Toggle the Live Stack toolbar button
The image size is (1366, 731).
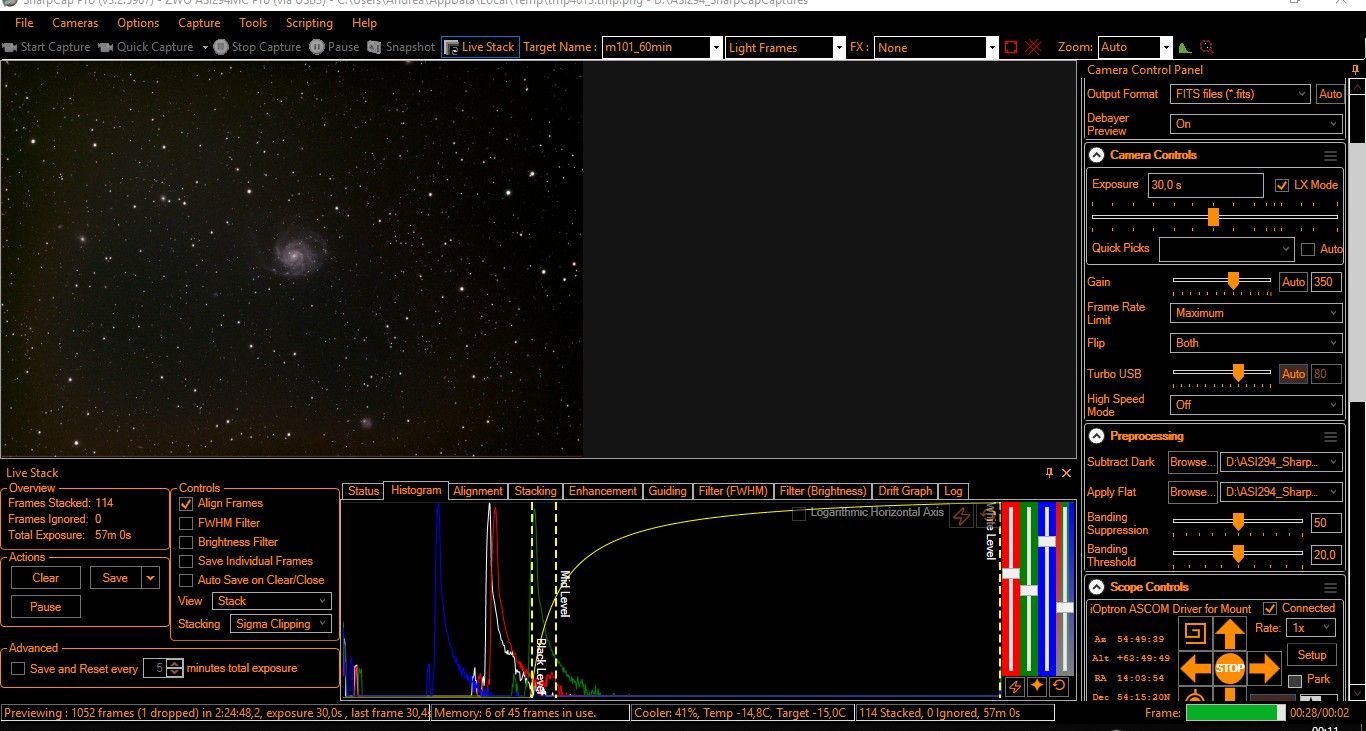point(480,47)
